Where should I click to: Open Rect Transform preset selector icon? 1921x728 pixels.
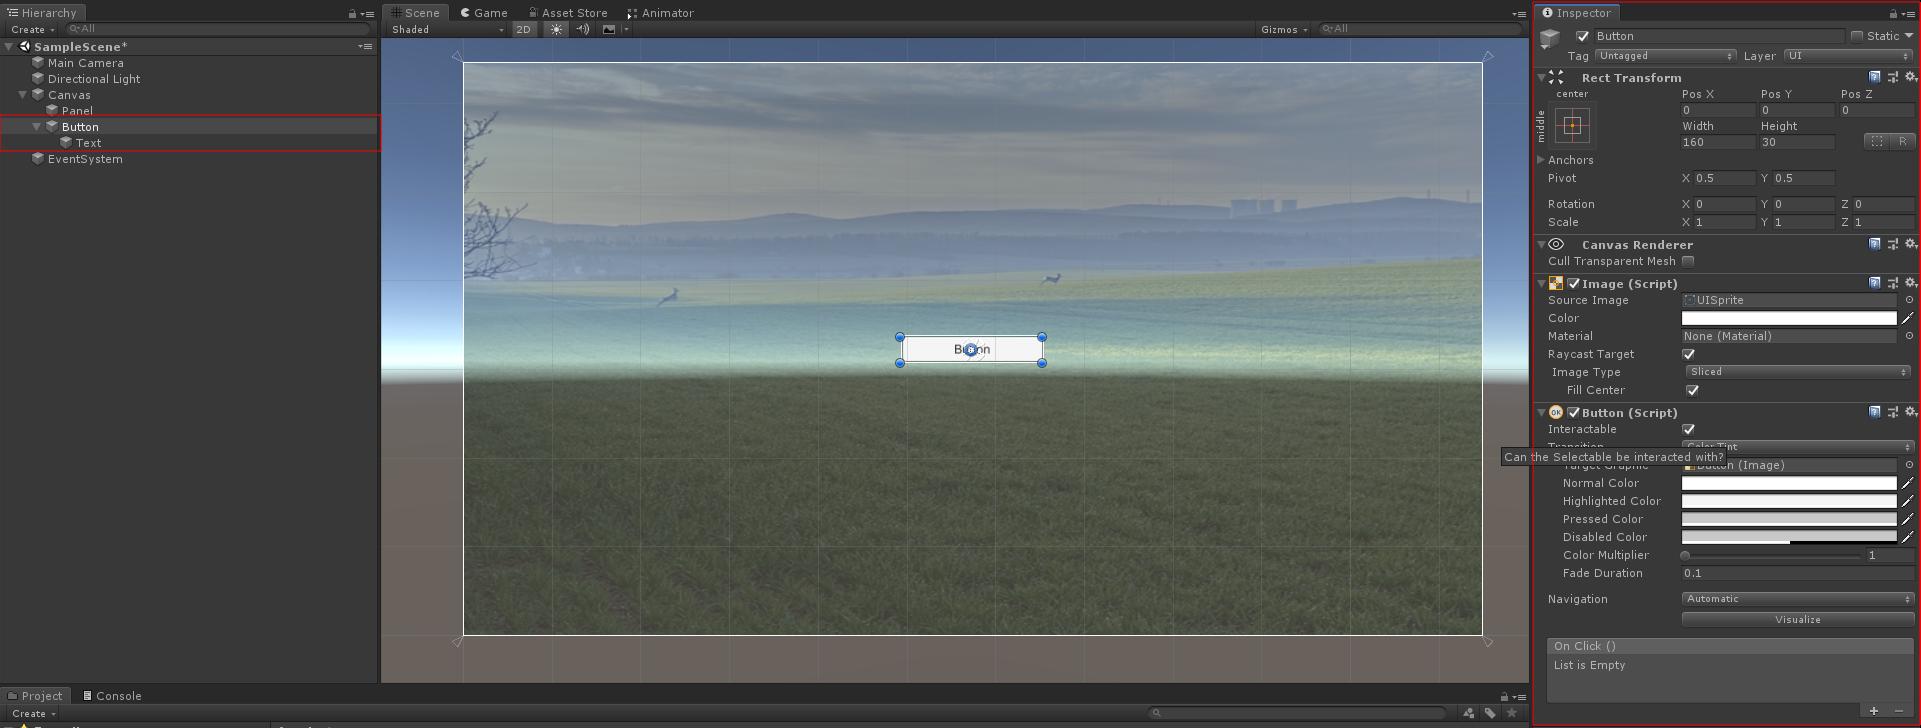pos(1892,77)
